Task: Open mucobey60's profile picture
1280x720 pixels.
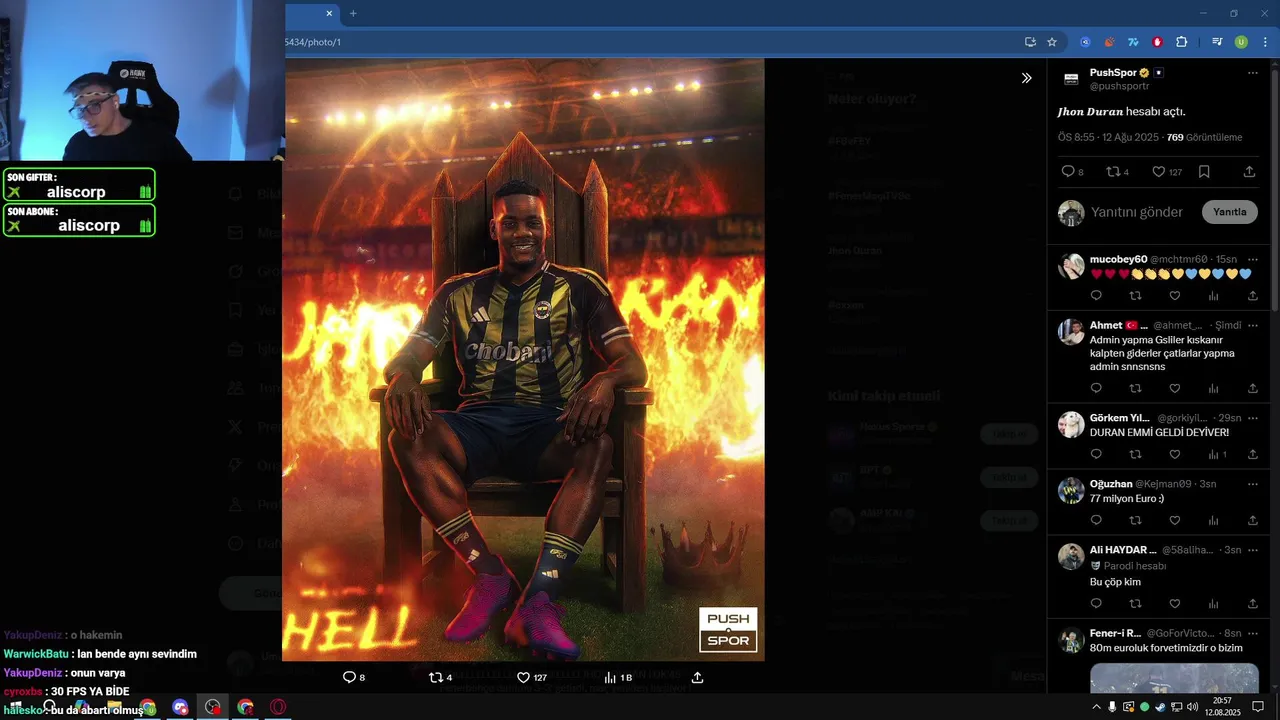Action: (1071, 266)
